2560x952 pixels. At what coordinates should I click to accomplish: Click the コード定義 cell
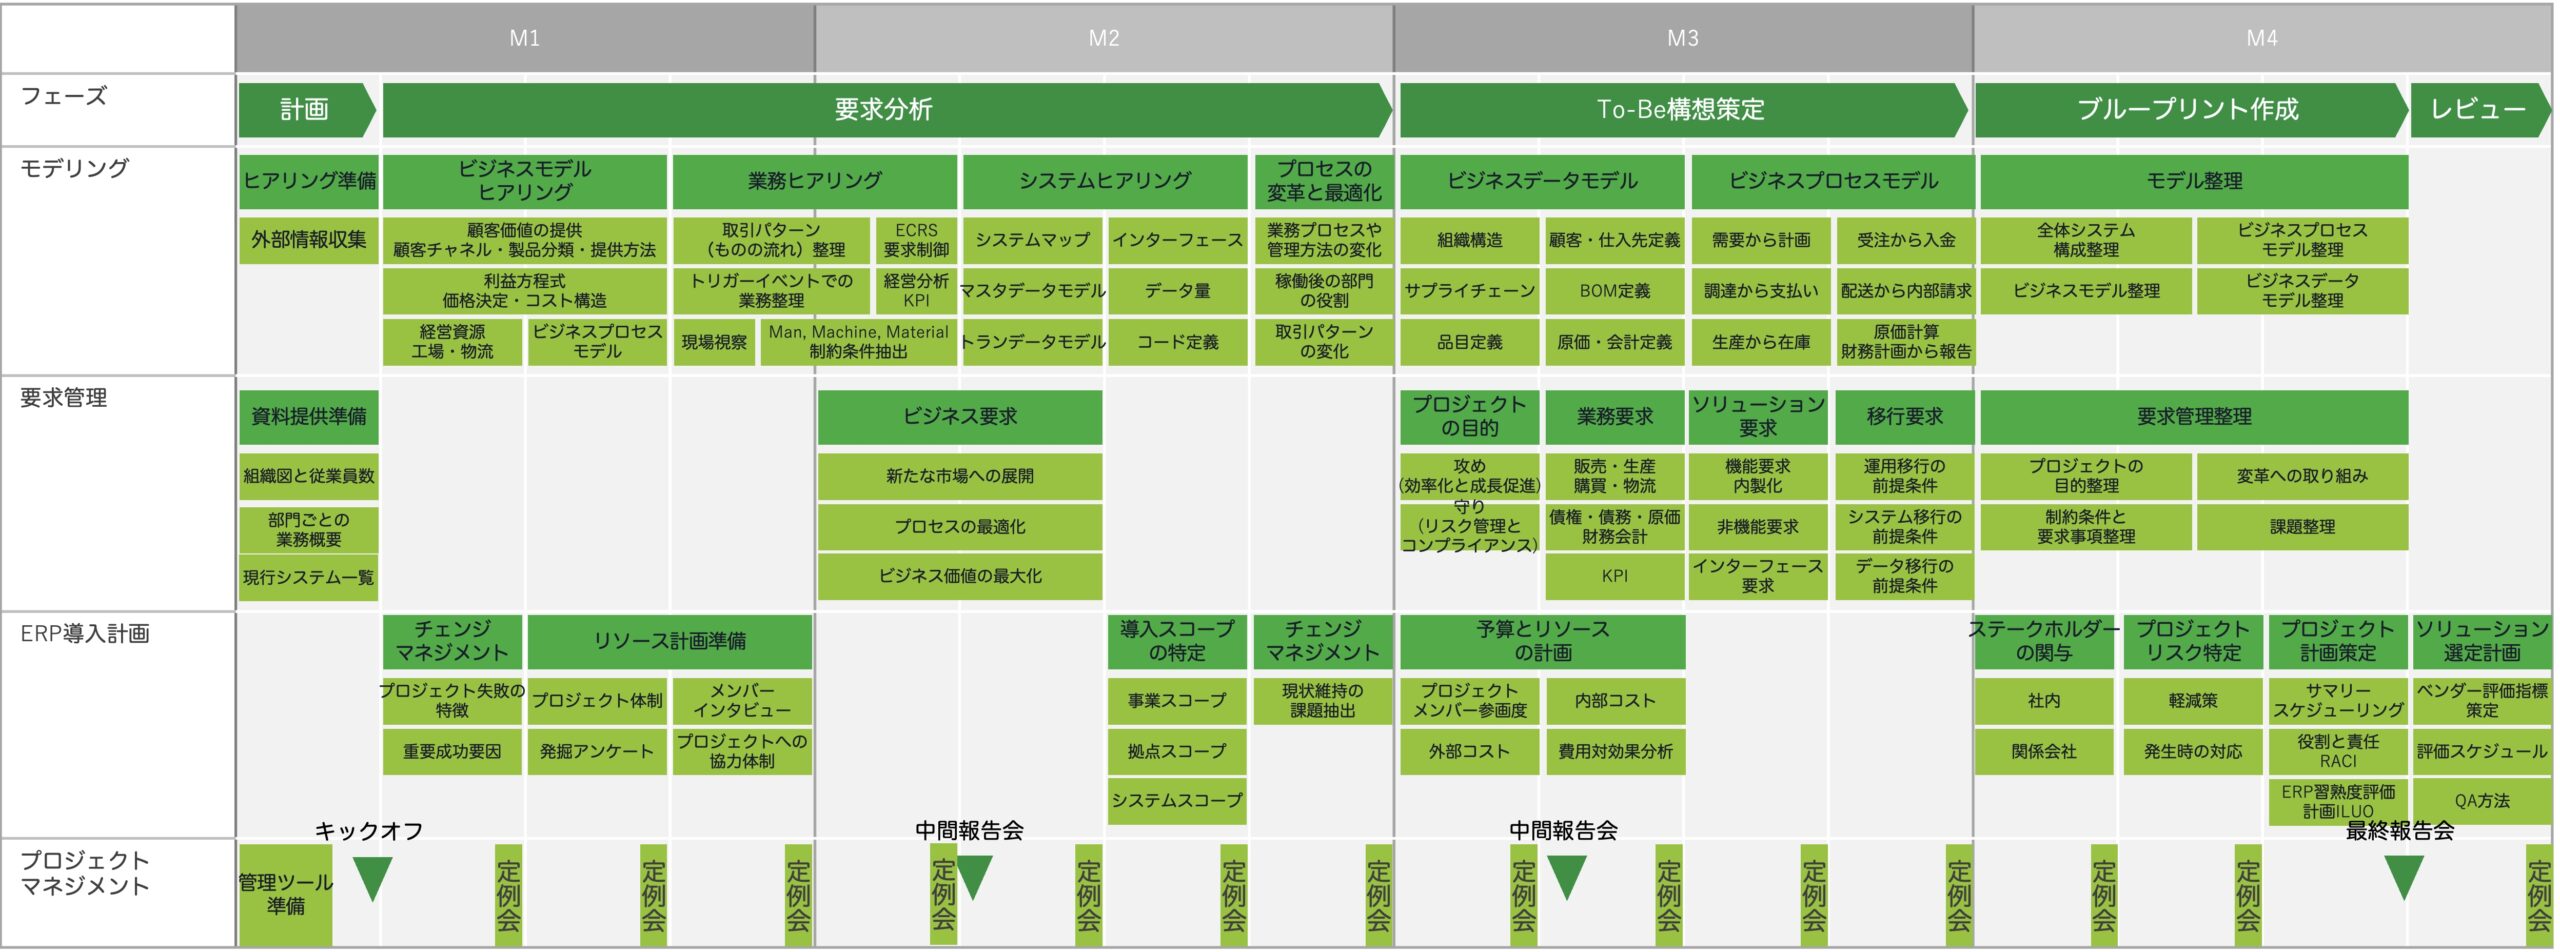point(1178,342)
